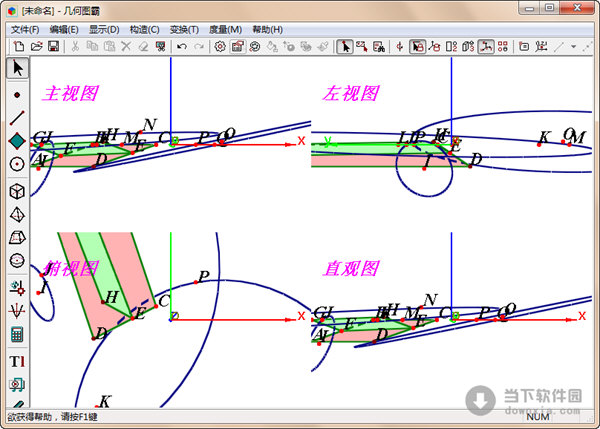Select the frustum prism tool
The image size is (600, 429).
click(17, 238)
